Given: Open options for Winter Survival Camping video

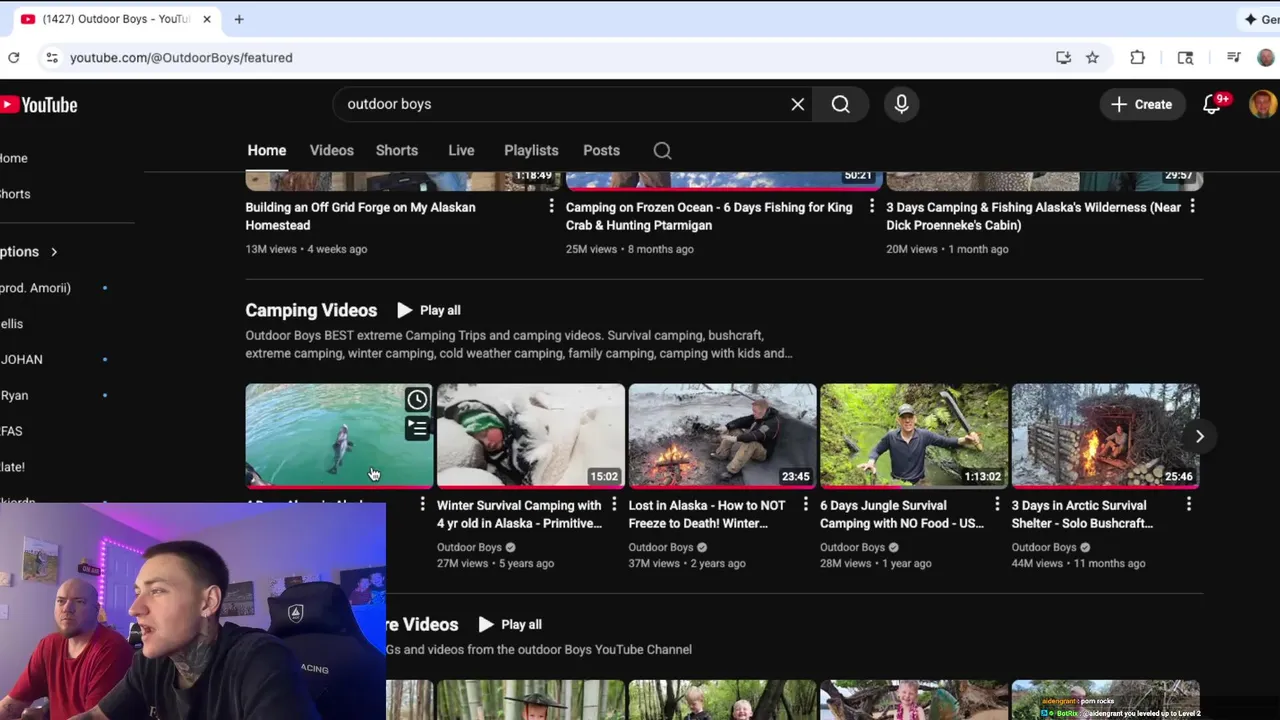Looking at the screenshot, I should (614, 504).
